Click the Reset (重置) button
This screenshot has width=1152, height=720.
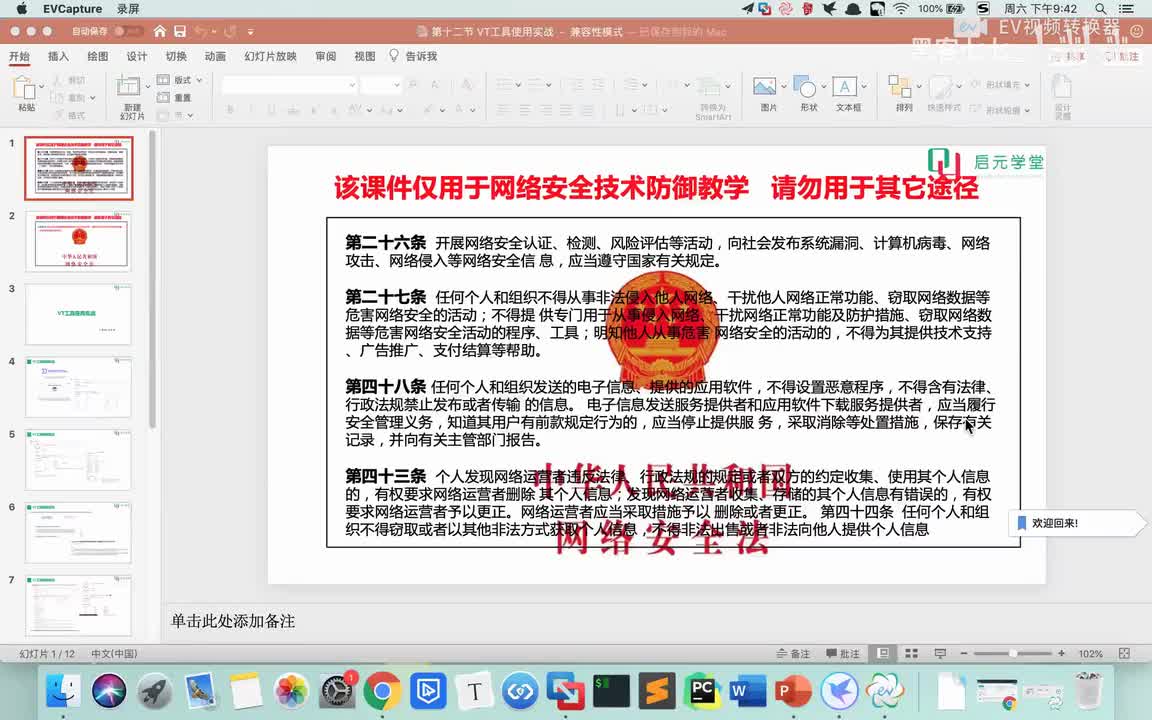pos(175,97)
